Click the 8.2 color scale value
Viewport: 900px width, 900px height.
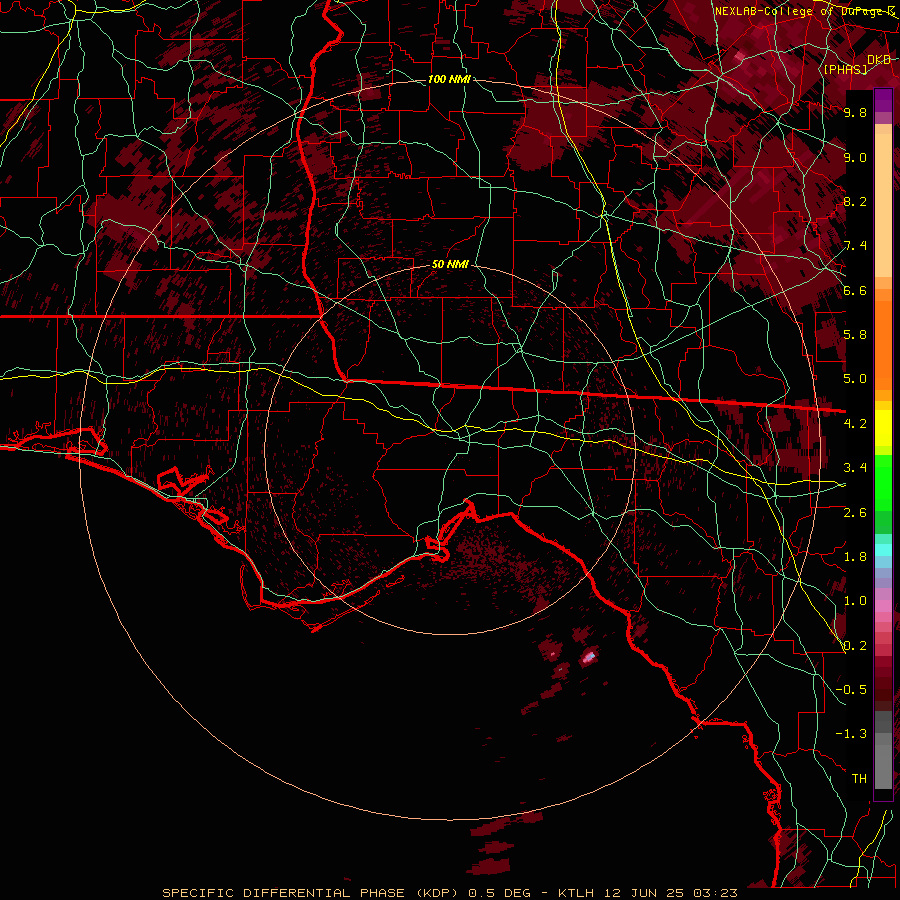click(855, 201)
